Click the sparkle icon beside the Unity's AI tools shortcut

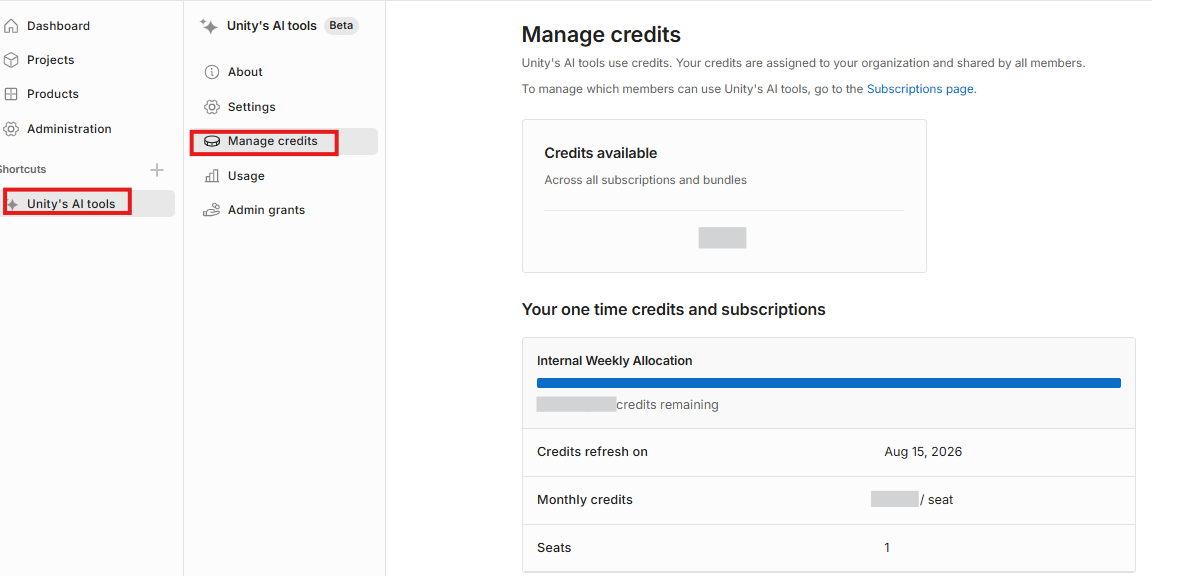tap(12, 204)
